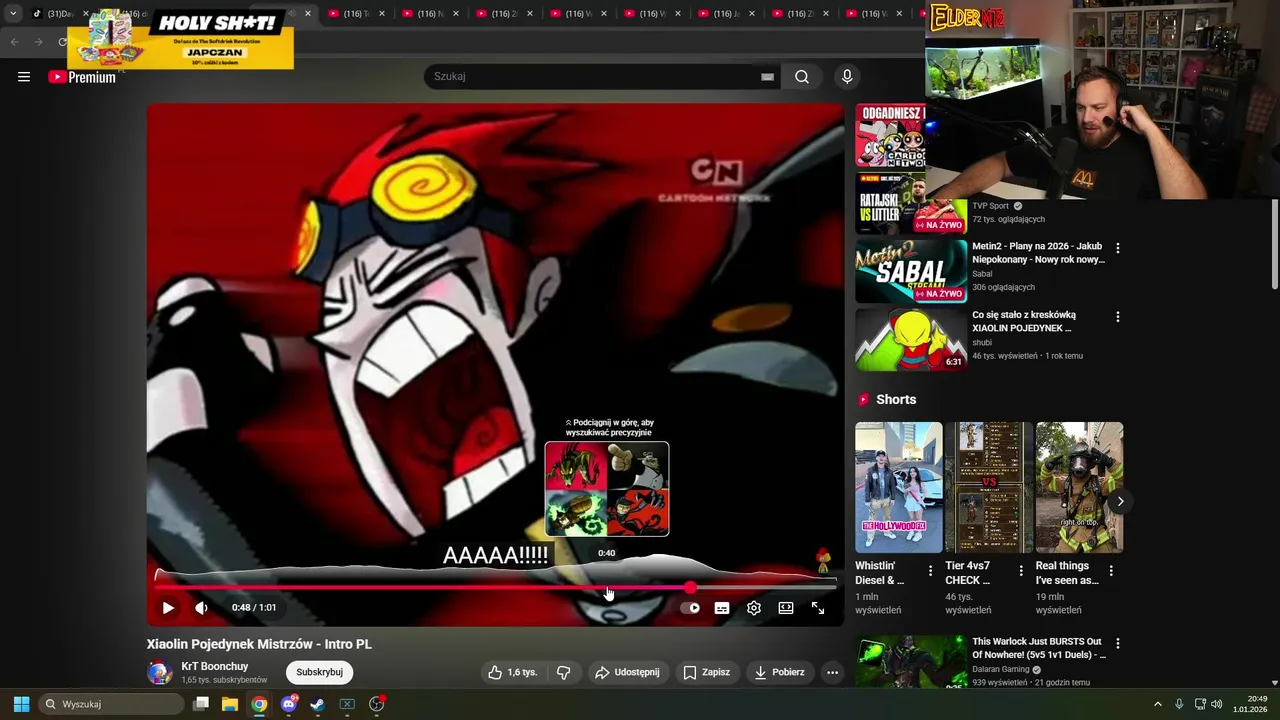Show next Shorts with arrow
1280x720 pixels.
[1120, 501]
